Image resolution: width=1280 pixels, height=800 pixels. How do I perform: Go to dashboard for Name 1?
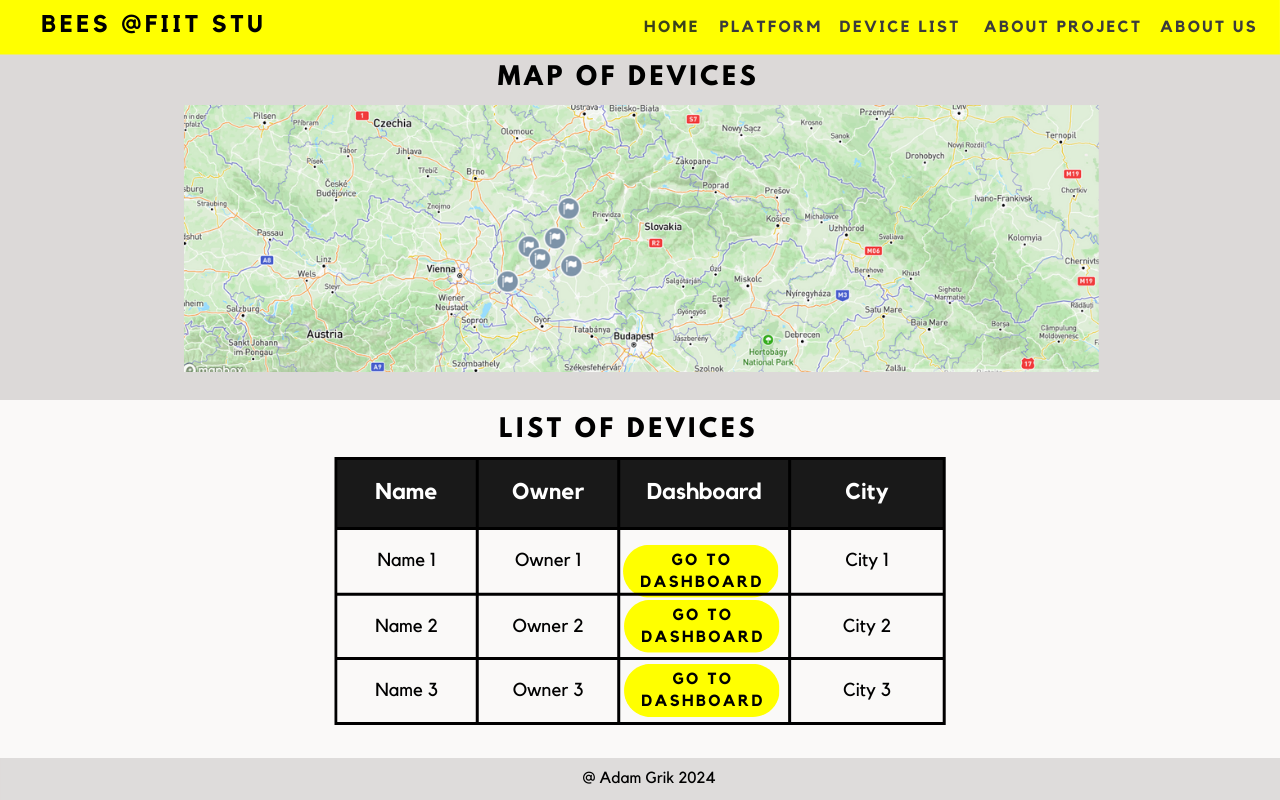click(701, 570)
